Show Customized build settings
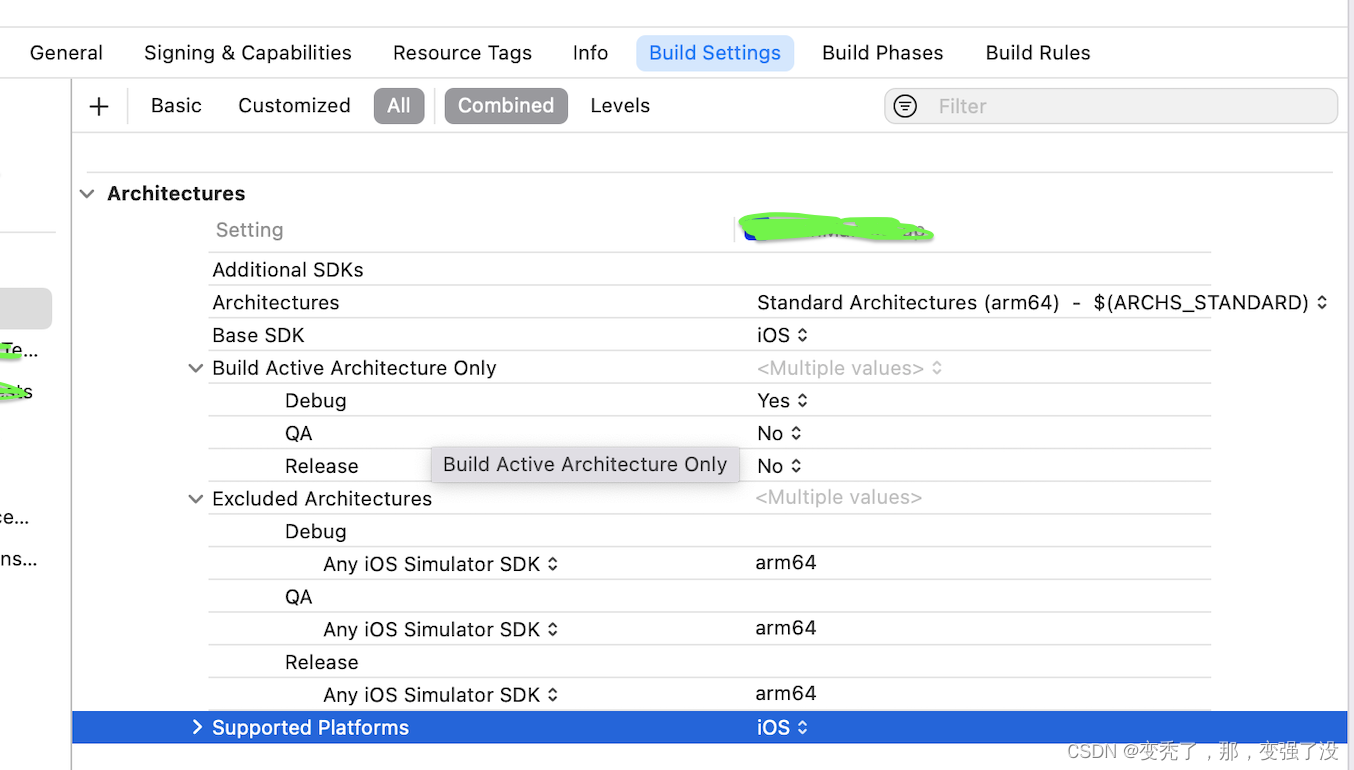Screen dimensions: 1354x770 coord(294,106)
